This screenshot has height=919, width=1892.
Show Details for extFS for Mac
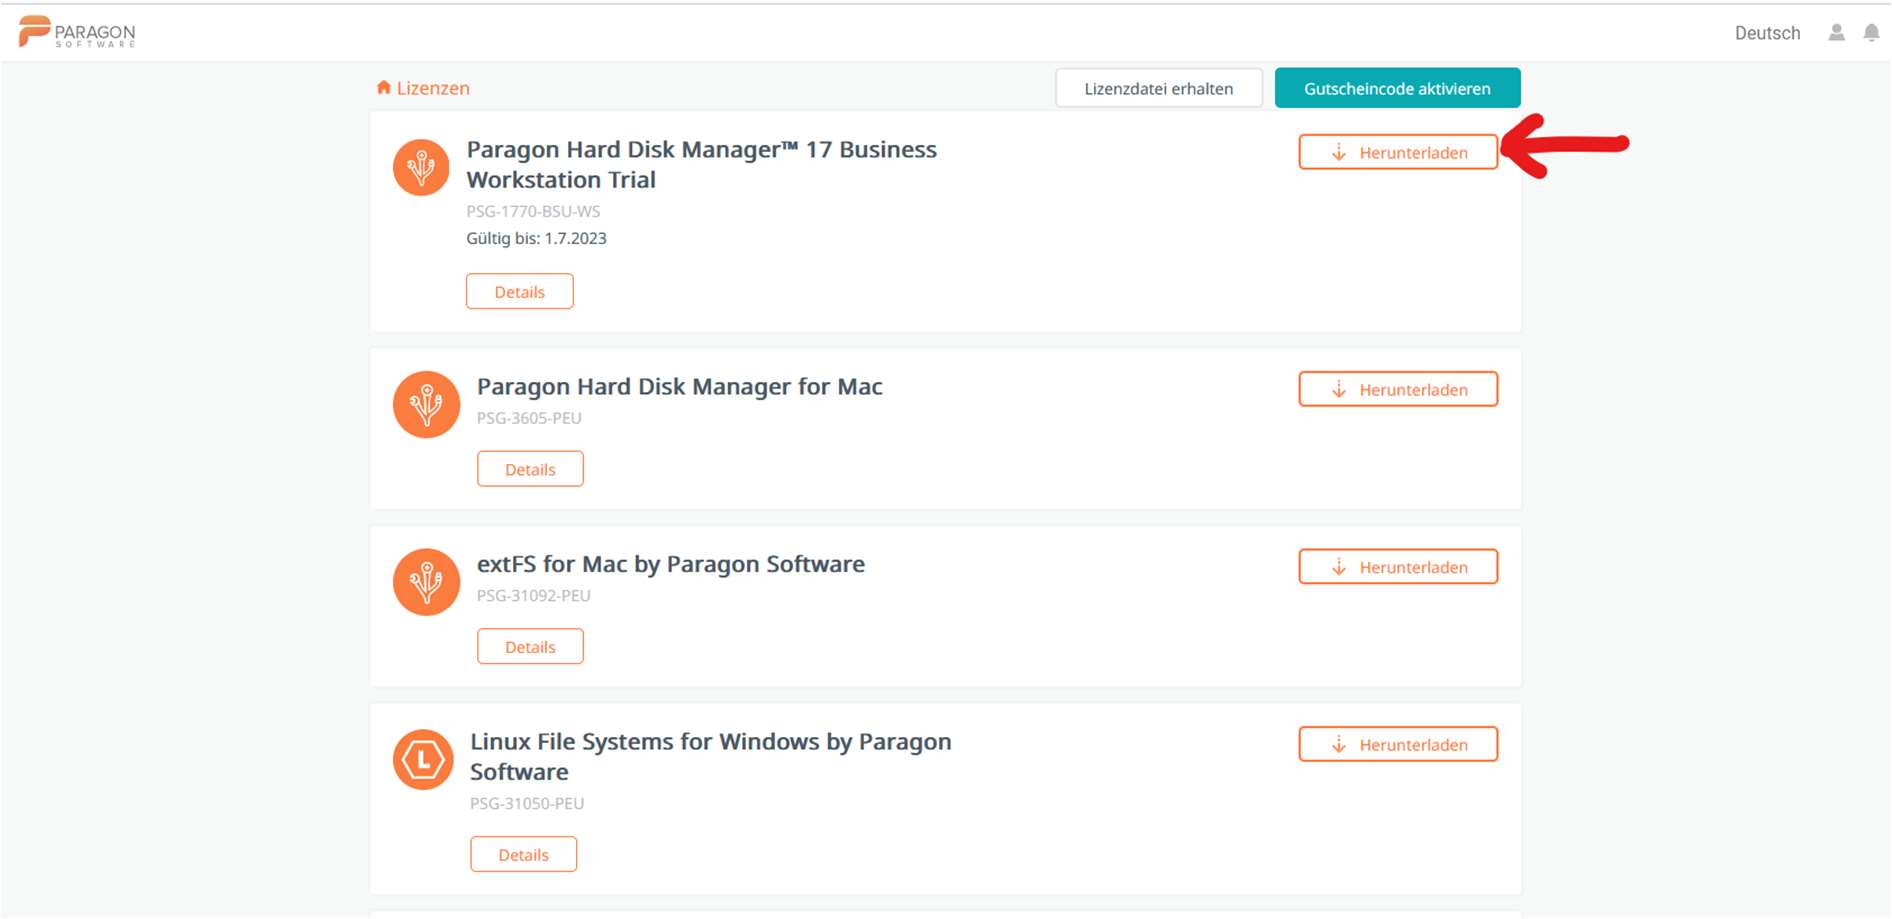[530, 647]
